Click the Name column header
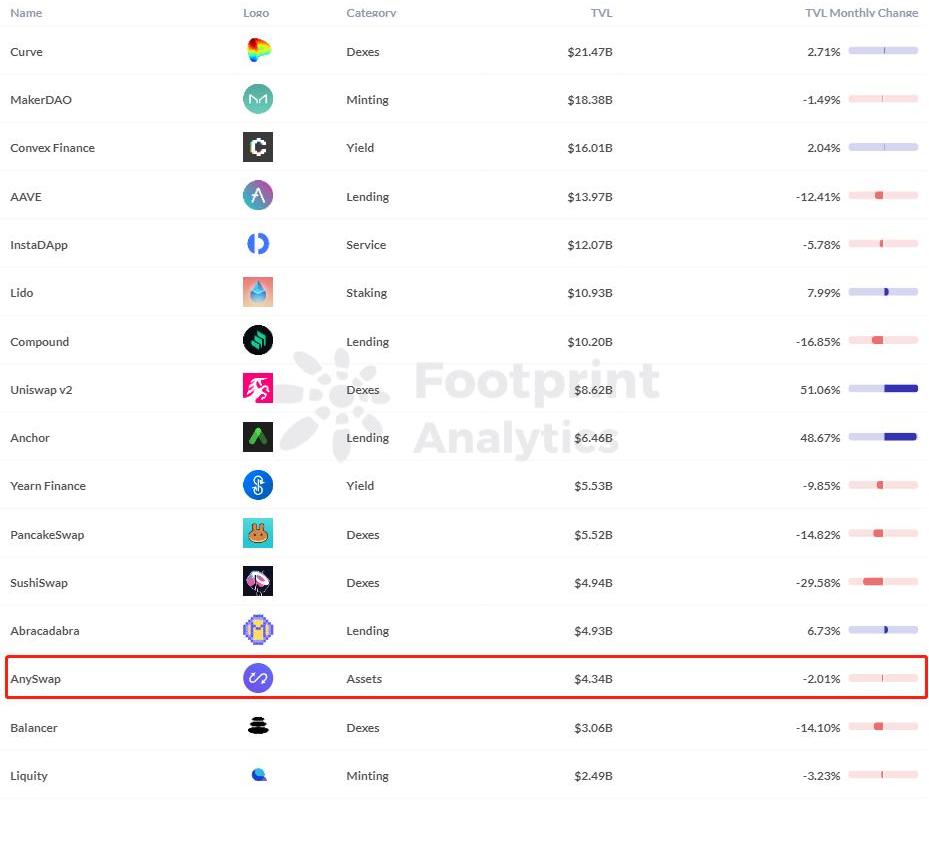The height and width of the screenshot is (847, 929). click(26, 13)
